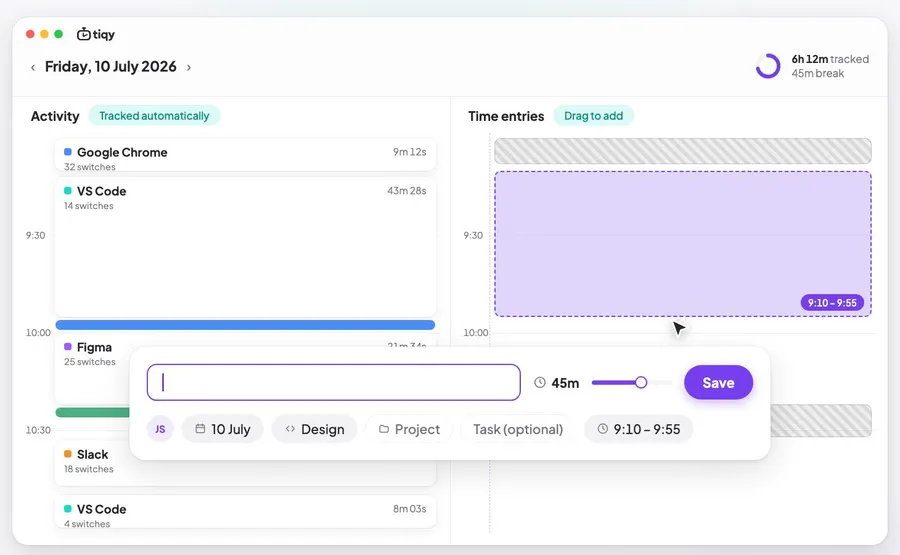Select the Google Chrome activity row
The width and height of the screenshot is (900, 555).
(x=245, y=155)
